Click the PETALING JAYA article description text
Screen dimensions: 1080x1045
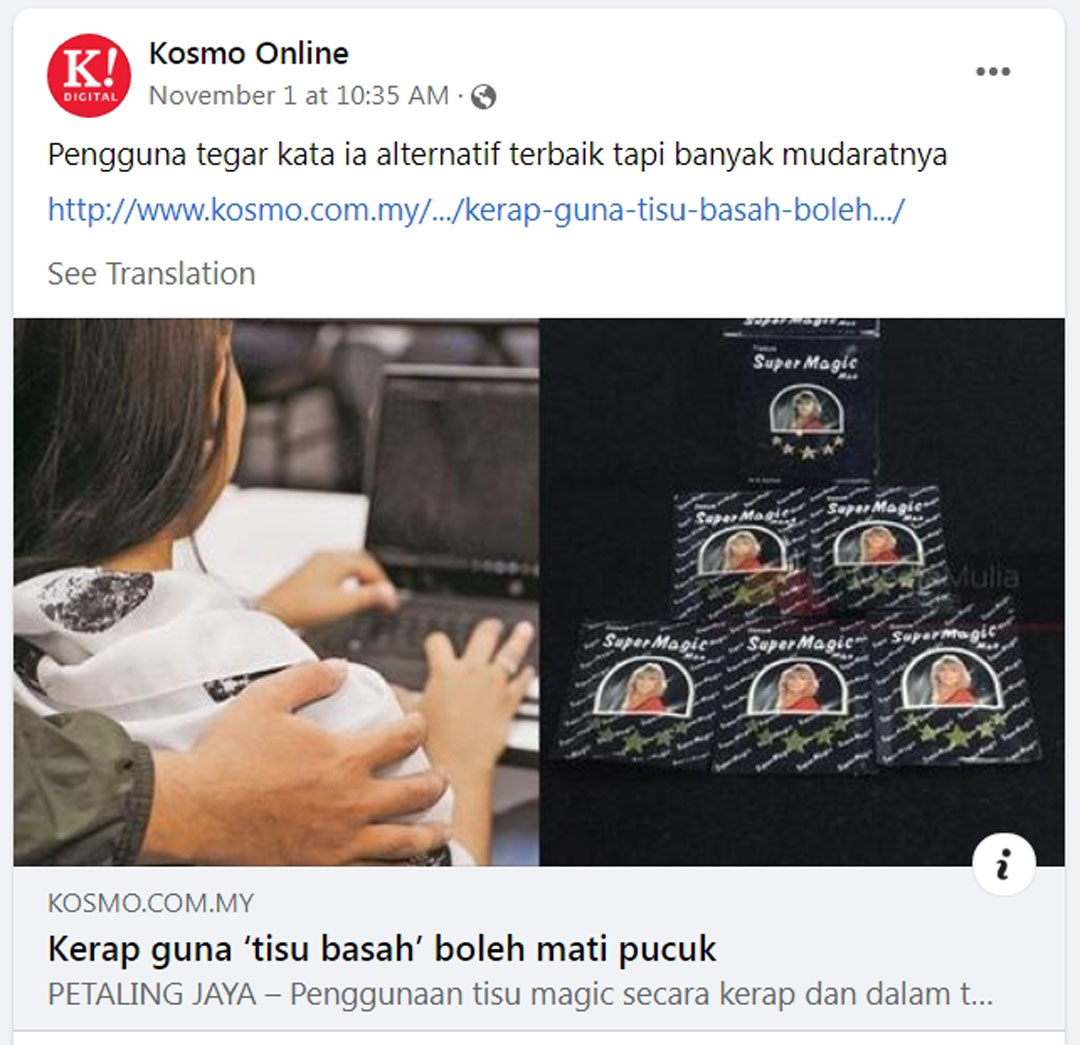point(520,994)
